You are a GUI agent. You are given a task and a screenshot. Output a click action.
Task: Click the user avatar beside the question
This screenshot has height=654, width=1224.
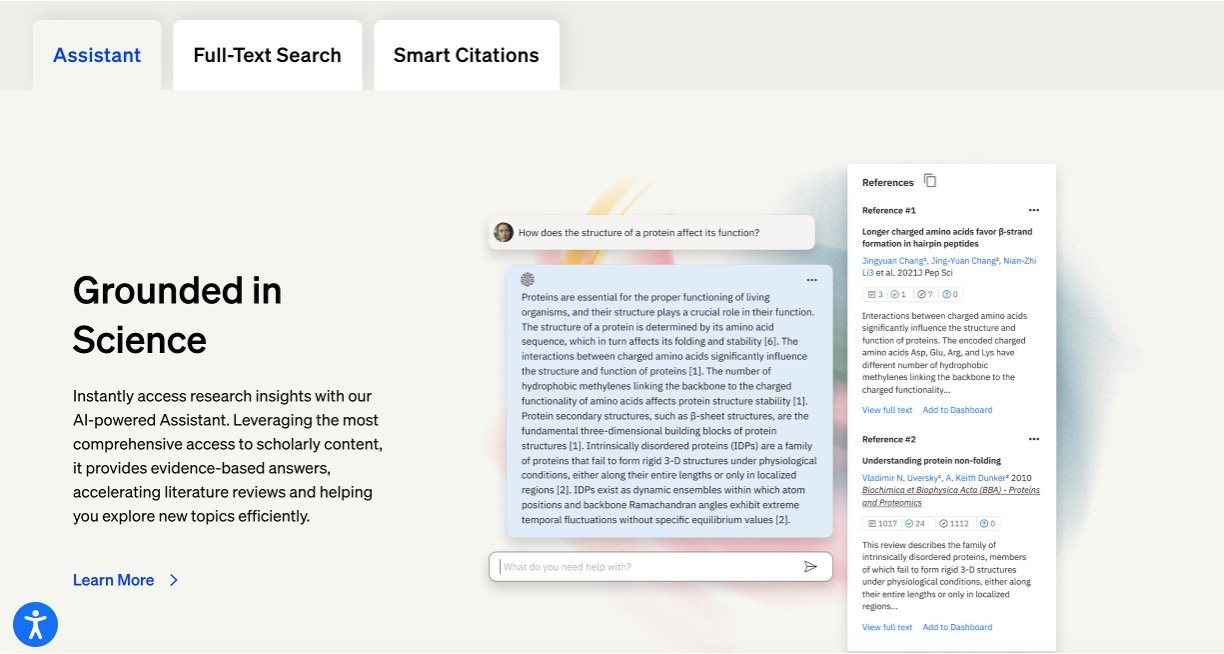click(x=504, y=232)
